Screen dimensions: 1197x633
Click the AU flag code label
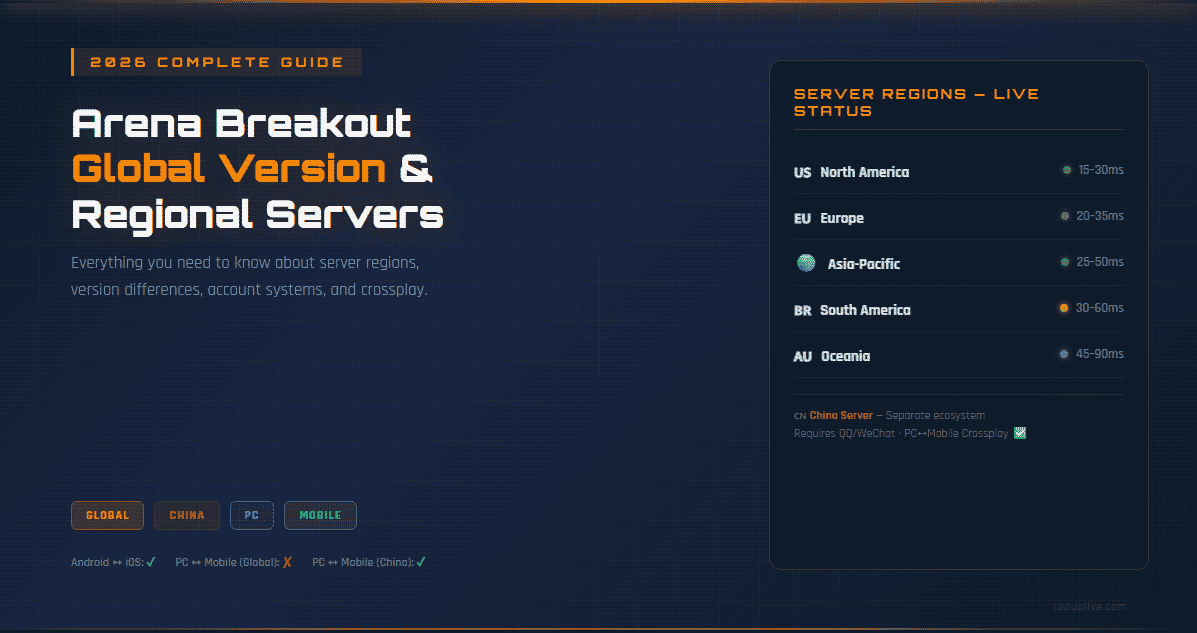tap(802, 357)
